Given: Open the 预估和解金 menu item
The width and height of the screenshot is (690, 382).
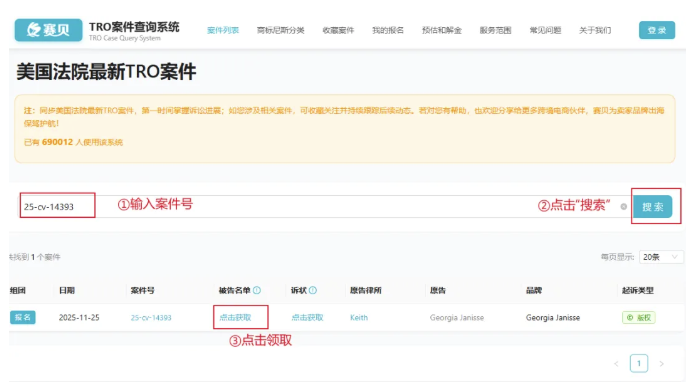Looking at the screenshot, I should coord(442,30).
